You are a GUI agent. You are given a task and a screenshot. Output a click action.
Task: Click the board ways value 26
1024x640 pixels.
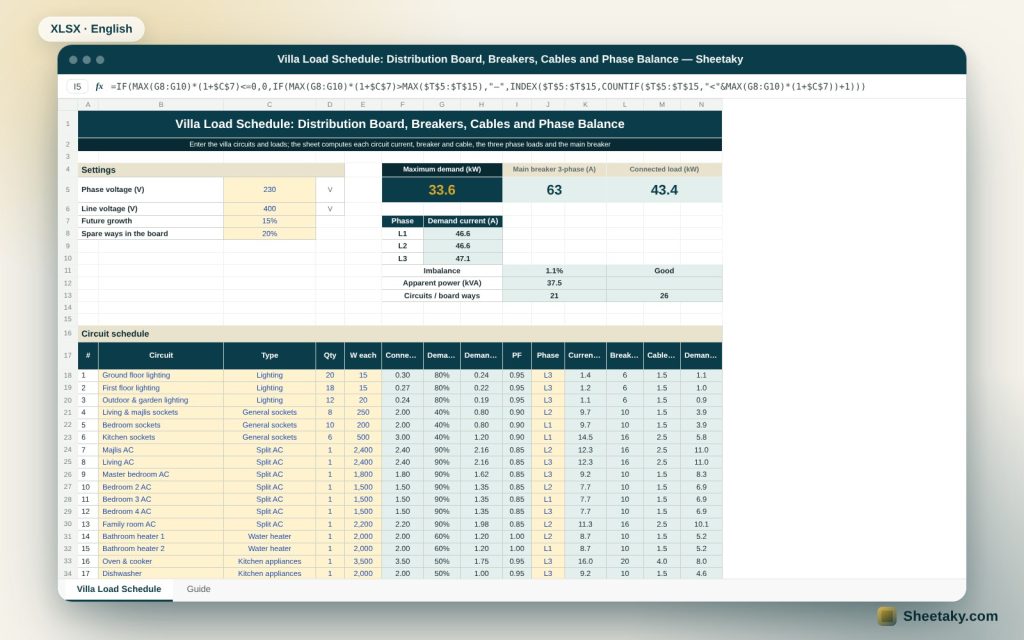(664, 296)
